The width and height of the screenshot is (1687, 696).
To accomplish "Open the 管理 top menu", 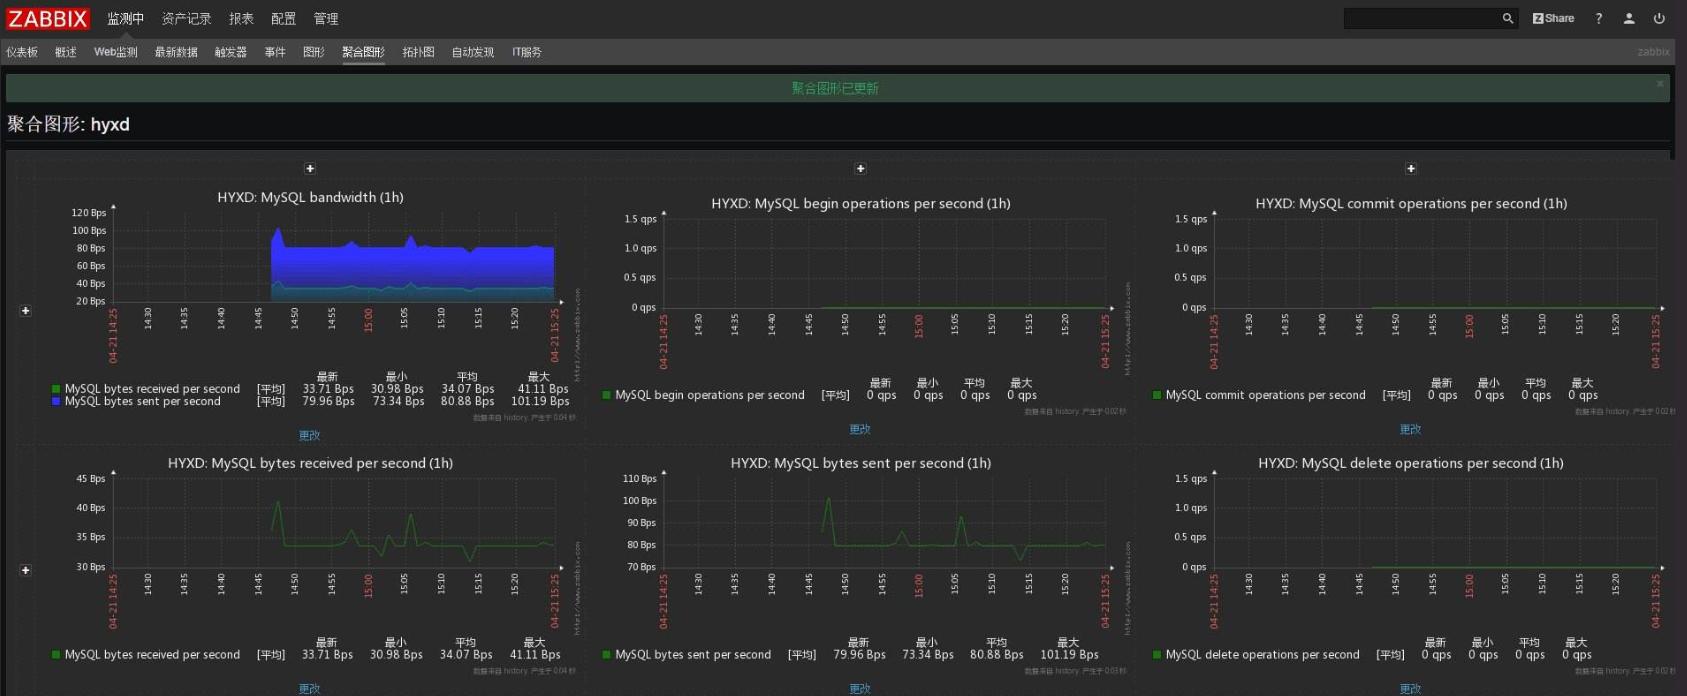I will click(326, 19).
